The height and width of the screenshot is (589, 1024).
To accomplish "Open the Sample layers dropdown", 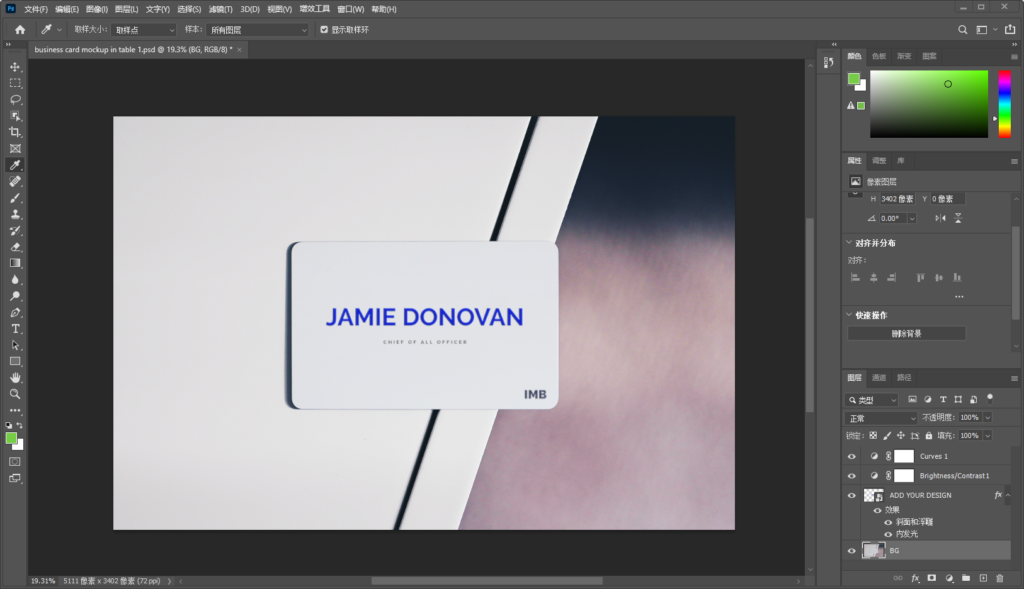I will click(257, 30).
